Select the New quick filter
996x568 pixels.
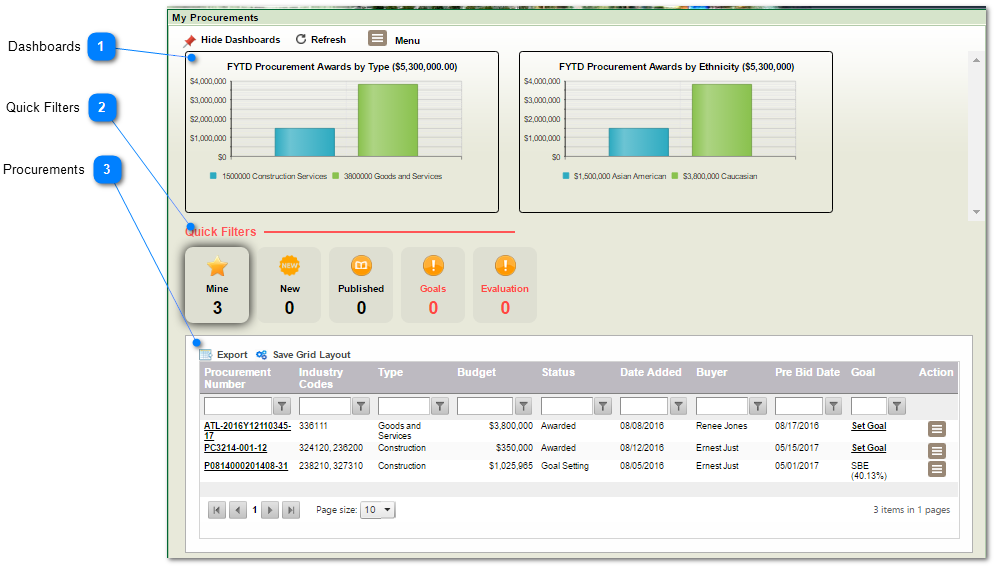click(x=289, y=285)
